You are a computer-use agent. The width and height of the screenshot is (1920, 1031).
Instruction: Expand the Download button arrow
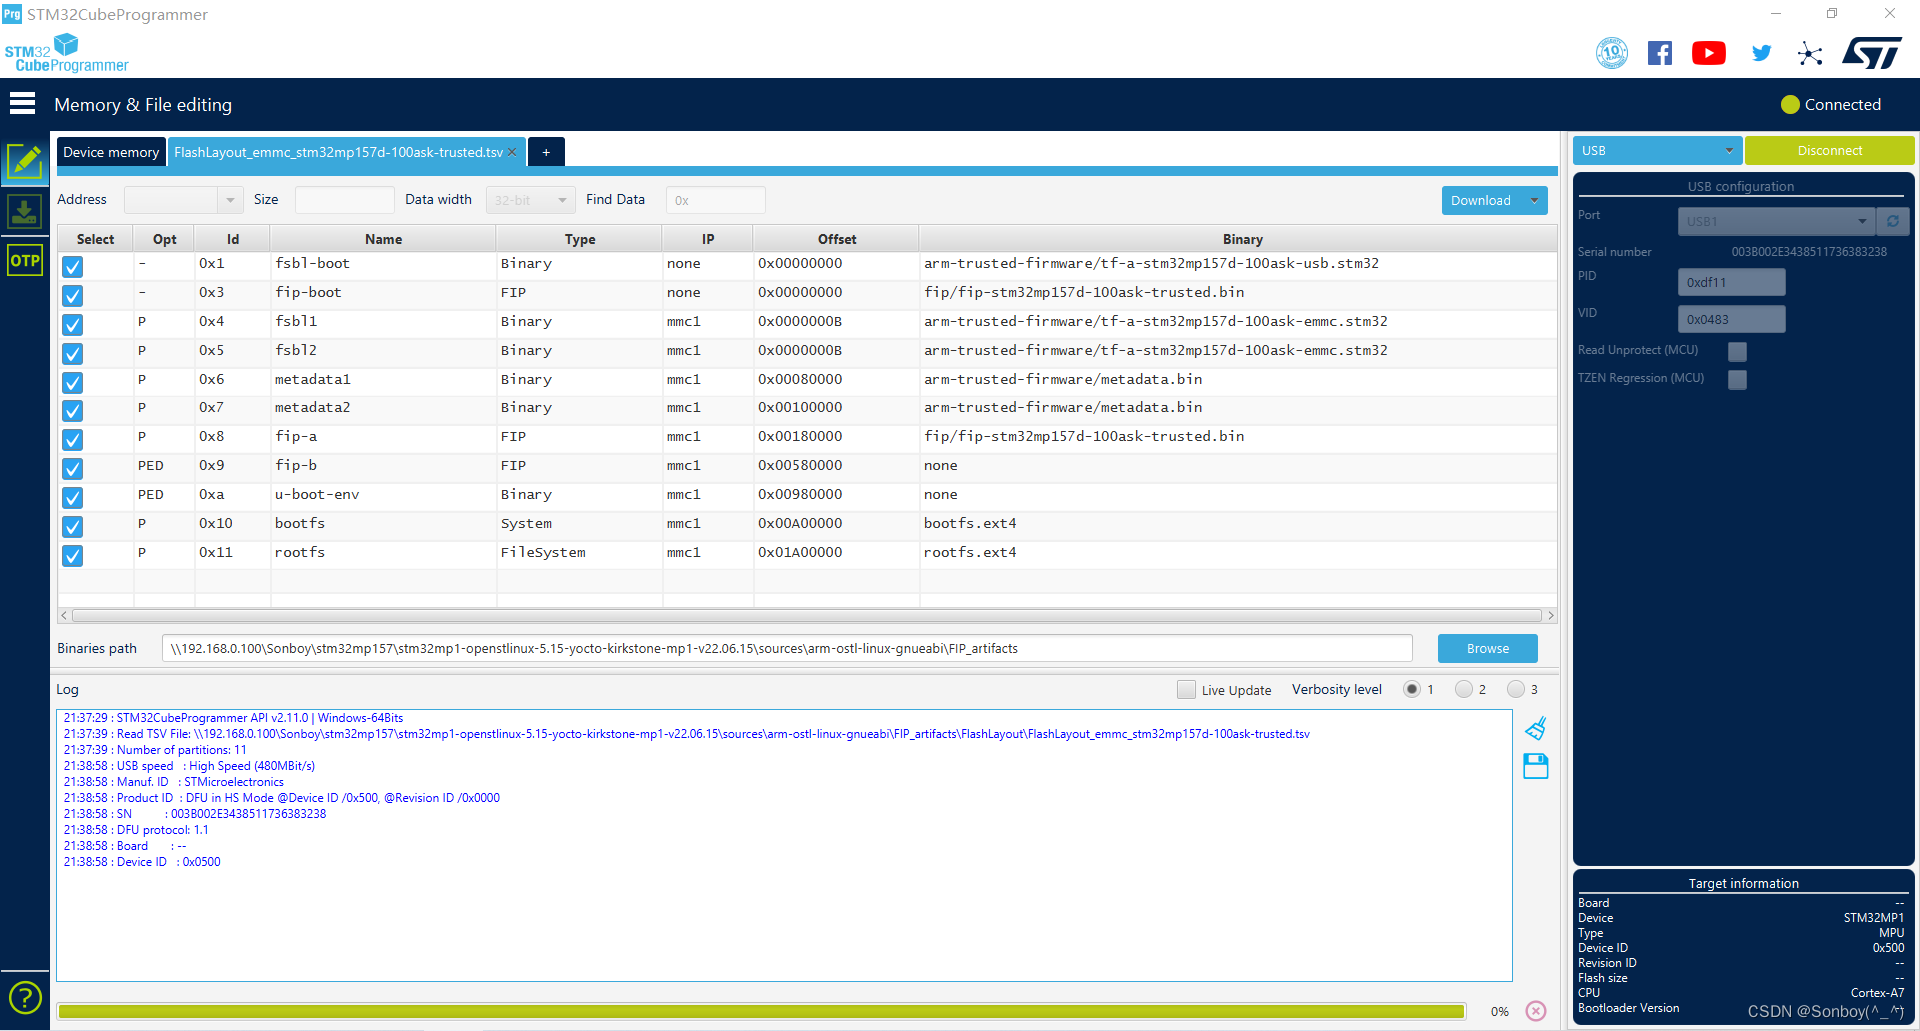[x=1534, y=200]
